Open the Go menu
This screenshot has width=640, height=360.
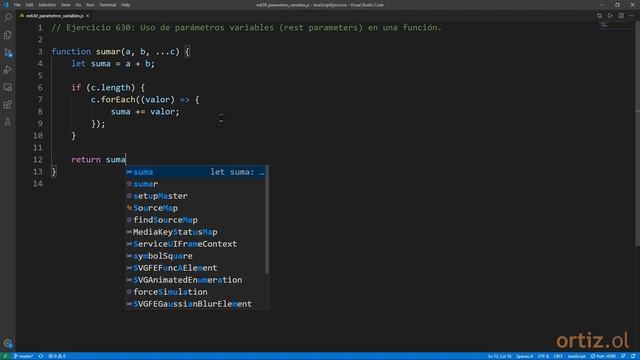coord(78,5)
